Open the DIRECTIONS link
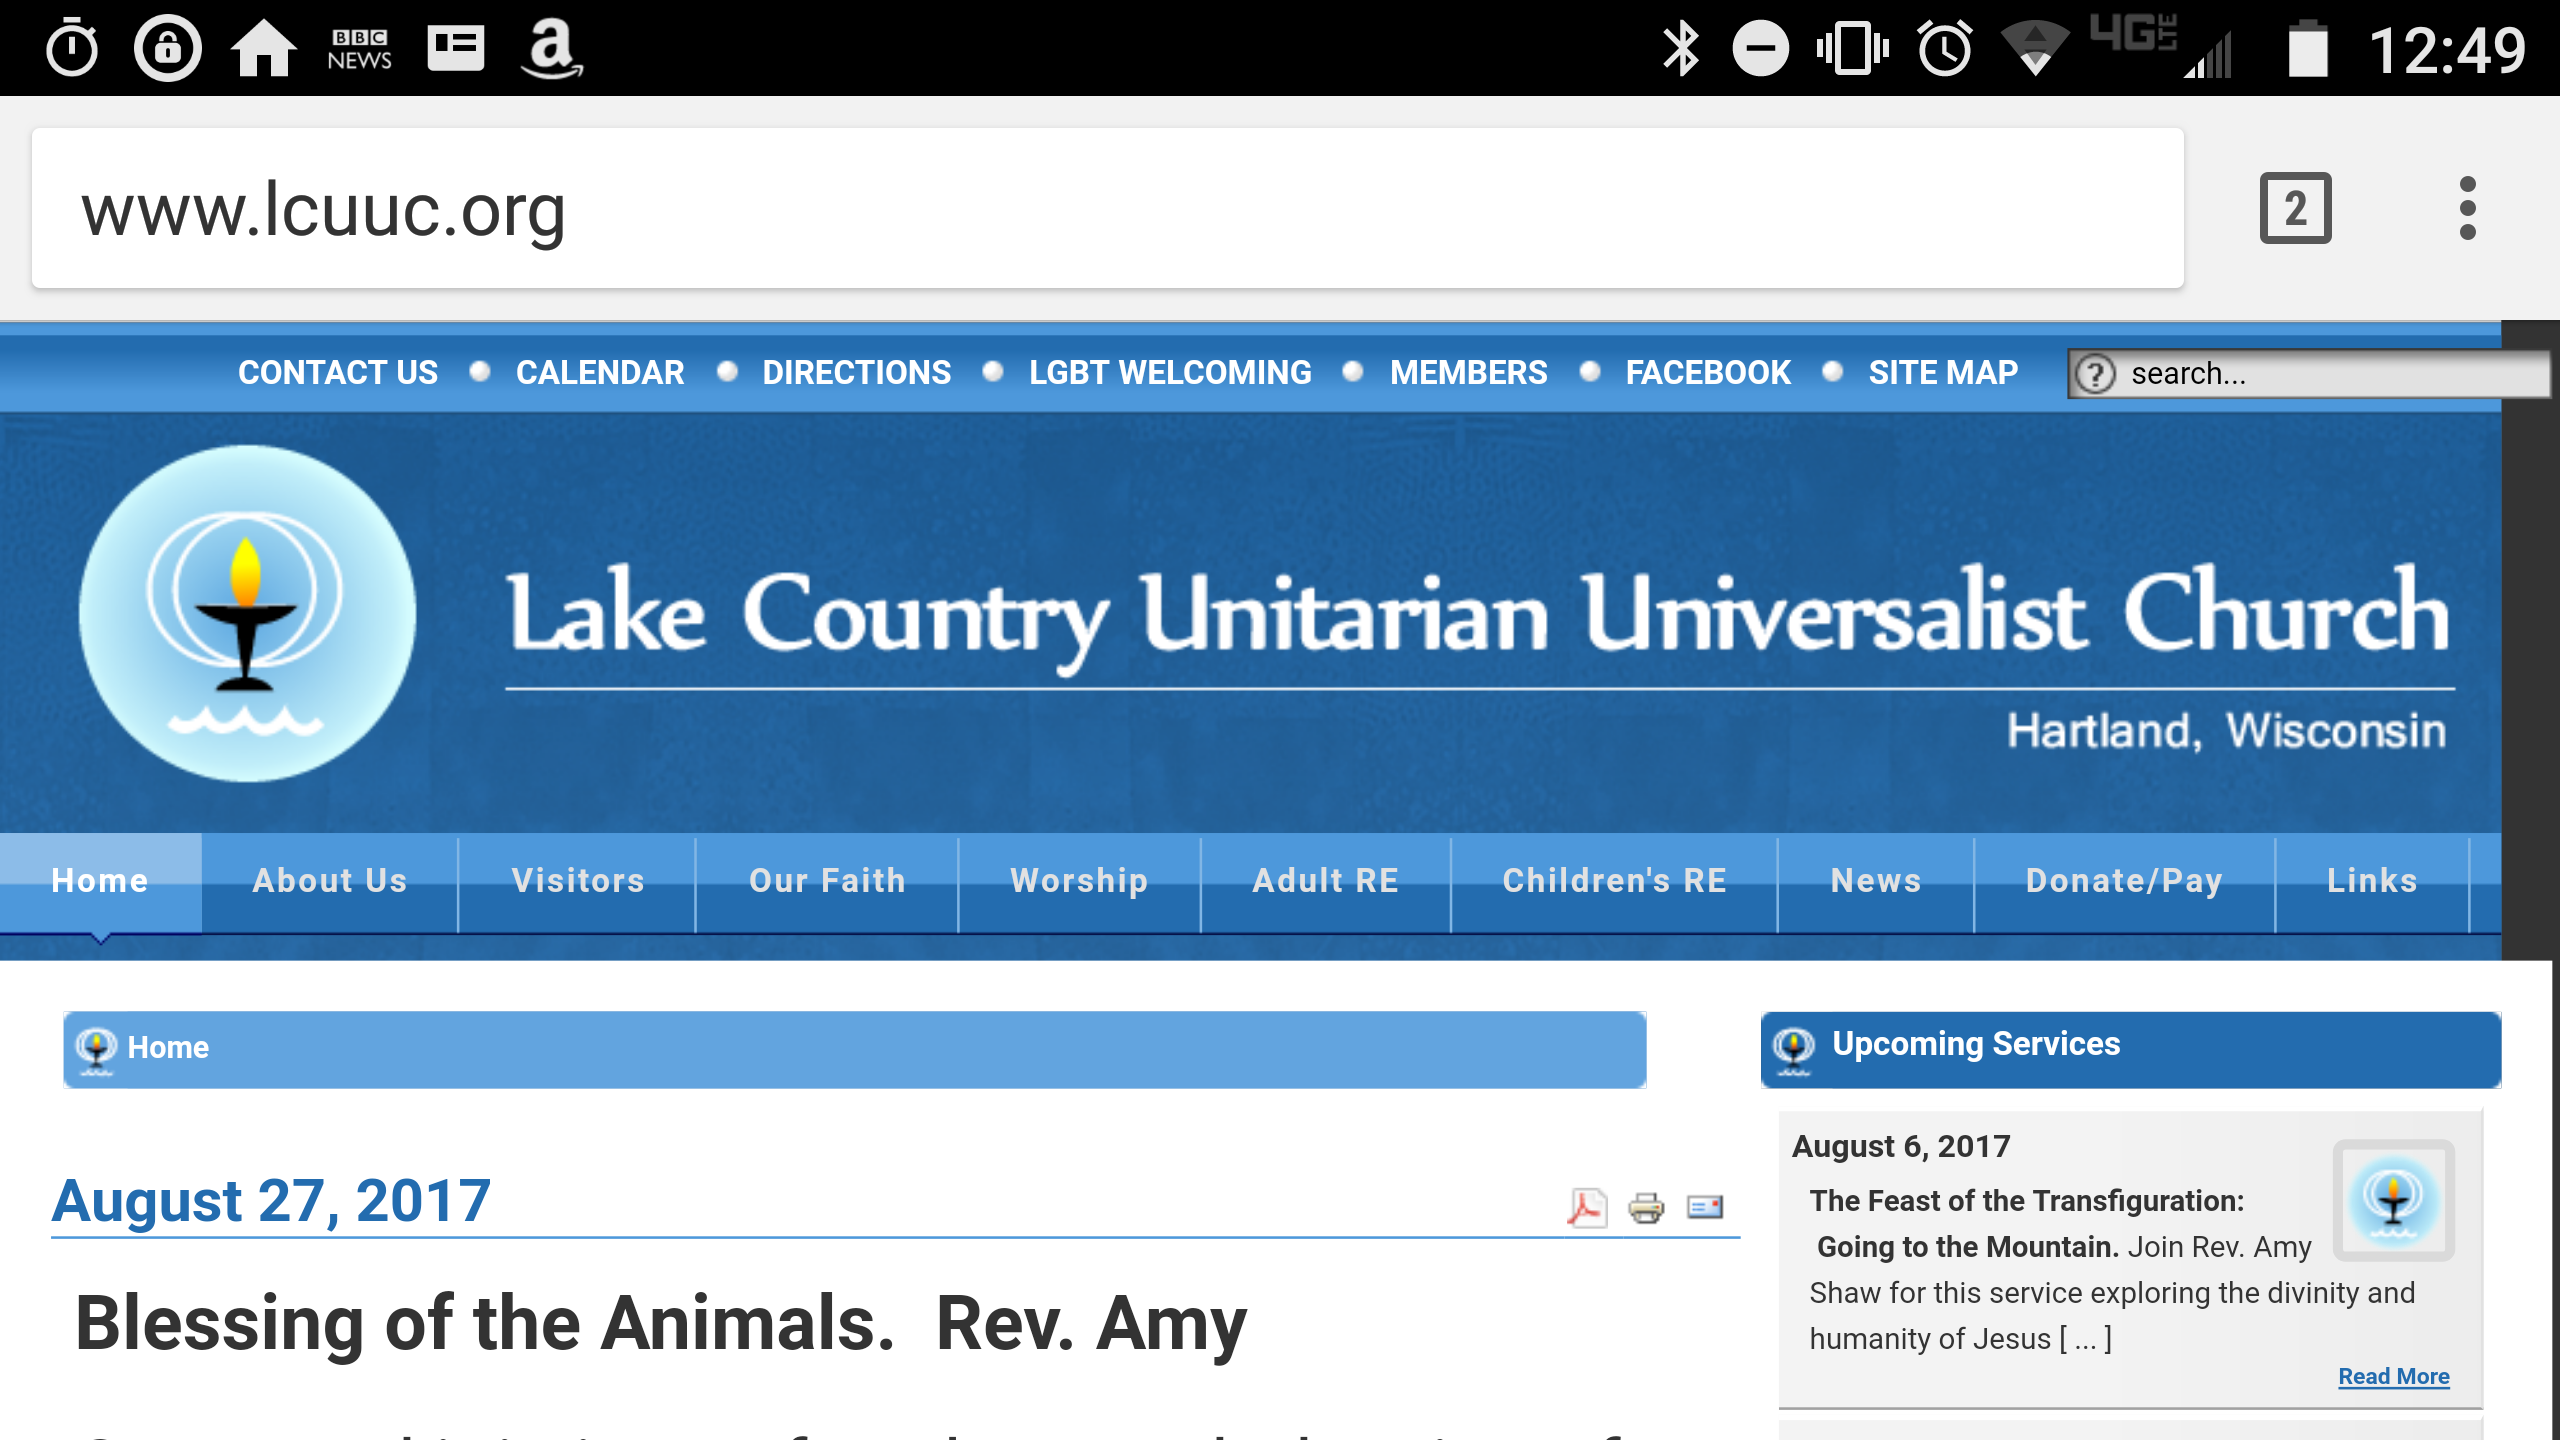This screenshot has width=2560, height=1440. tap(857, 373)
